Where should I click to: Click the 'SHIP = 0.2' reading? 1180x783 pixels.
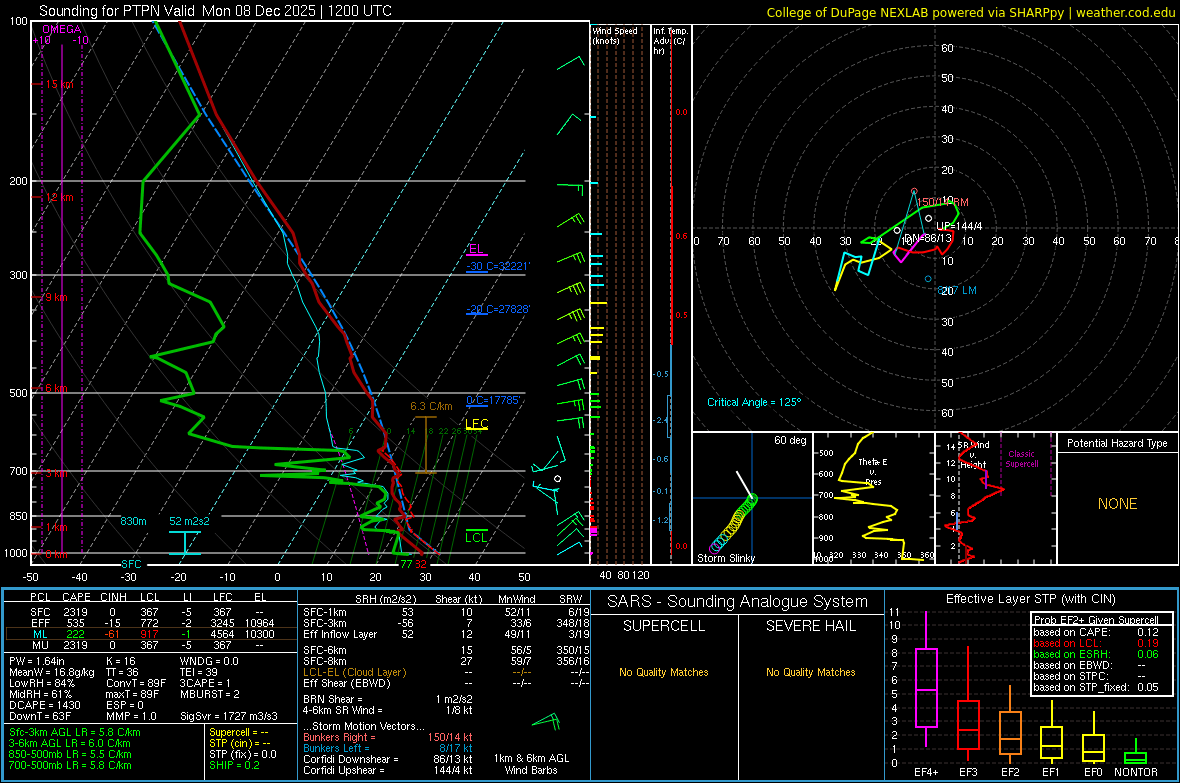[x=234, y=765]
